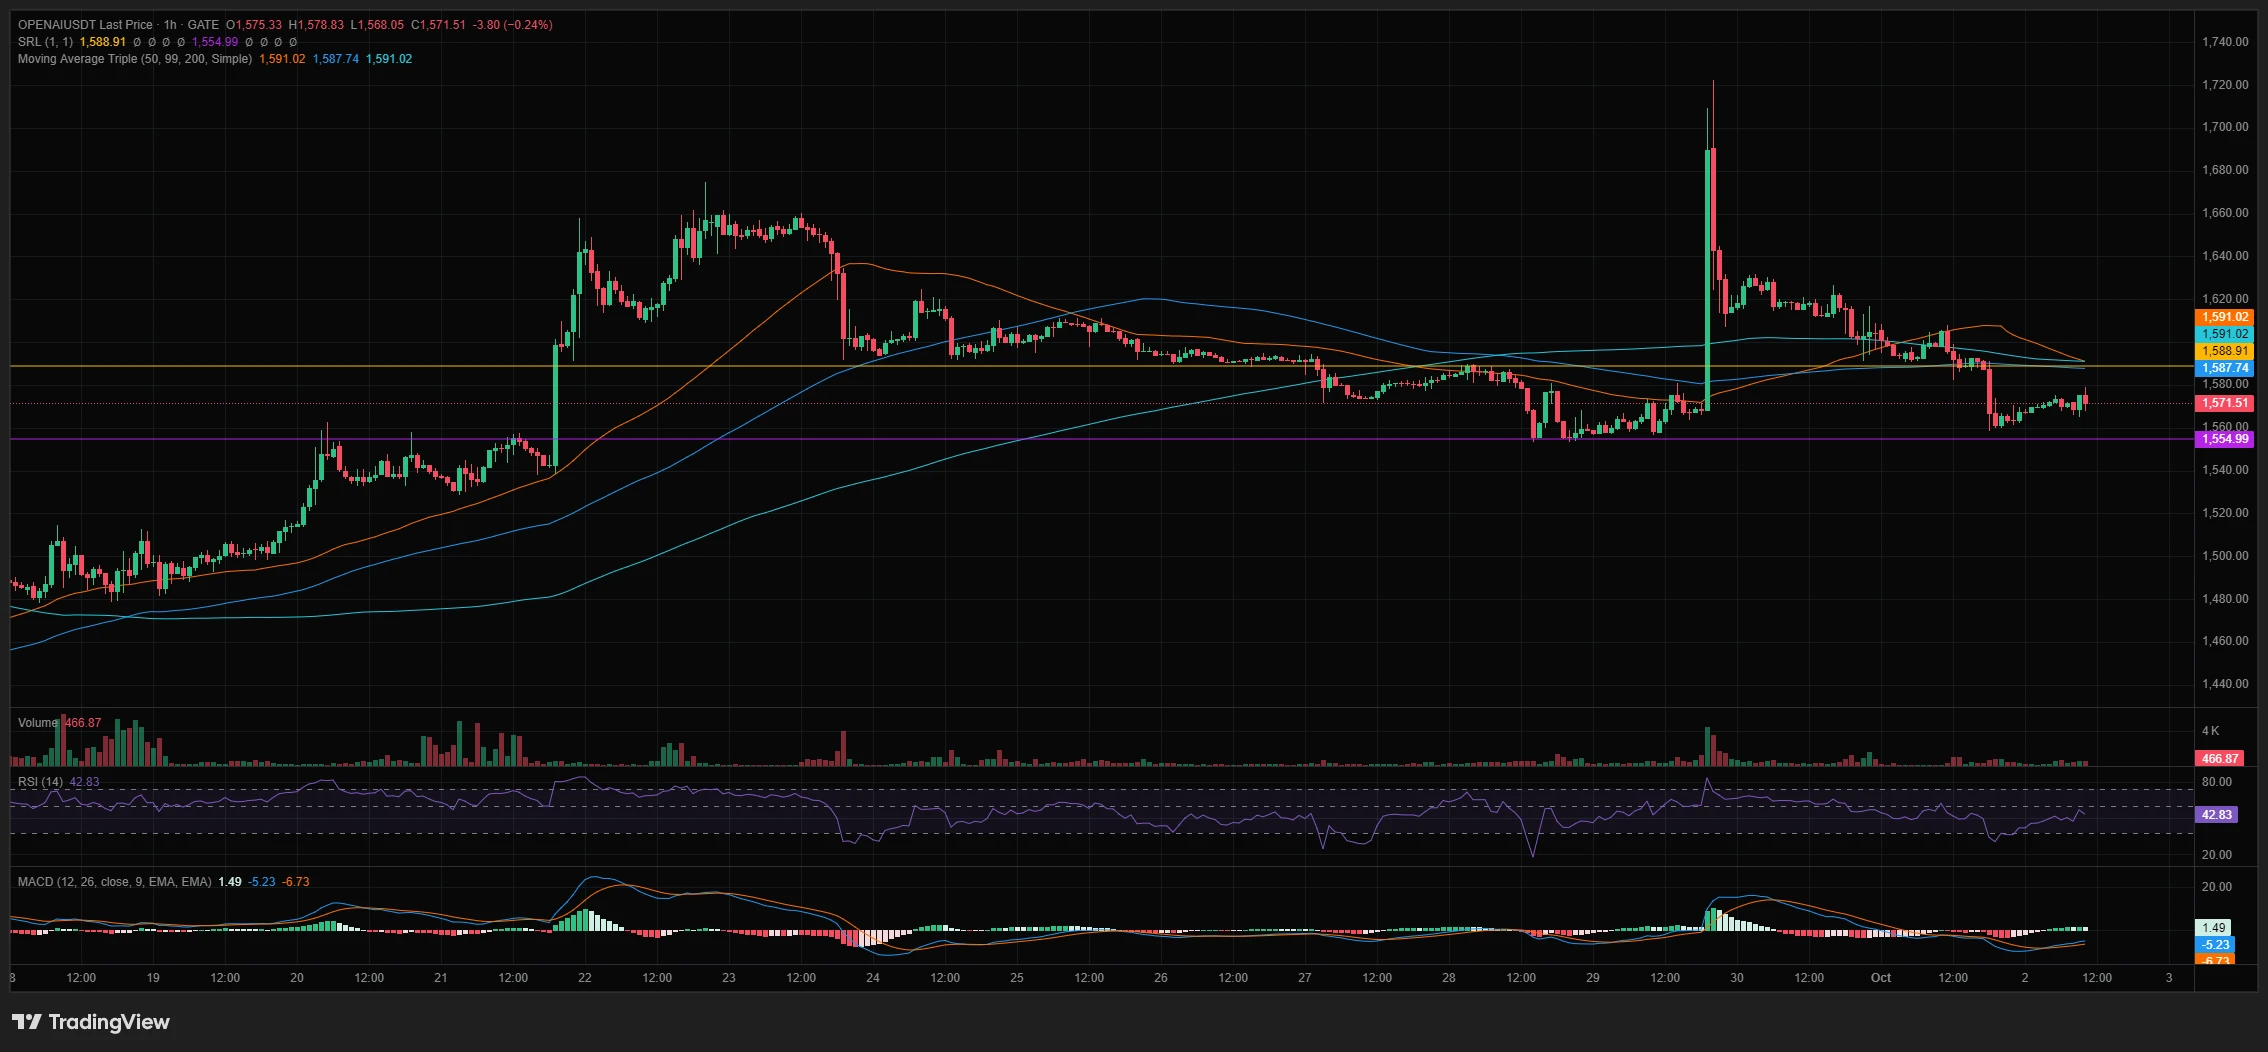
Task: Click the Volume indicator legend label
Action: (38, 723)
